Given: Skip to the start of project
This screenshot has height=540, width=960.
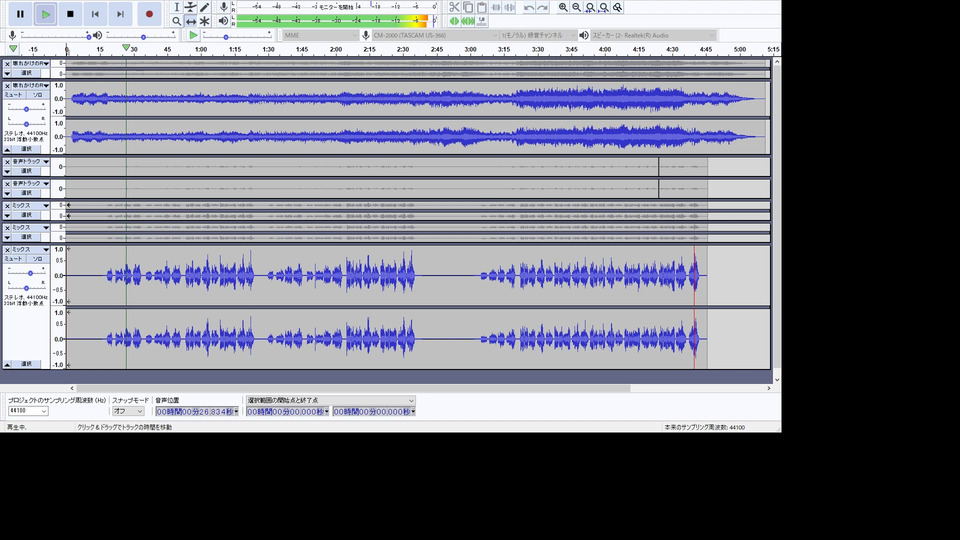Looking at the screenshot, I should [95, 14].
